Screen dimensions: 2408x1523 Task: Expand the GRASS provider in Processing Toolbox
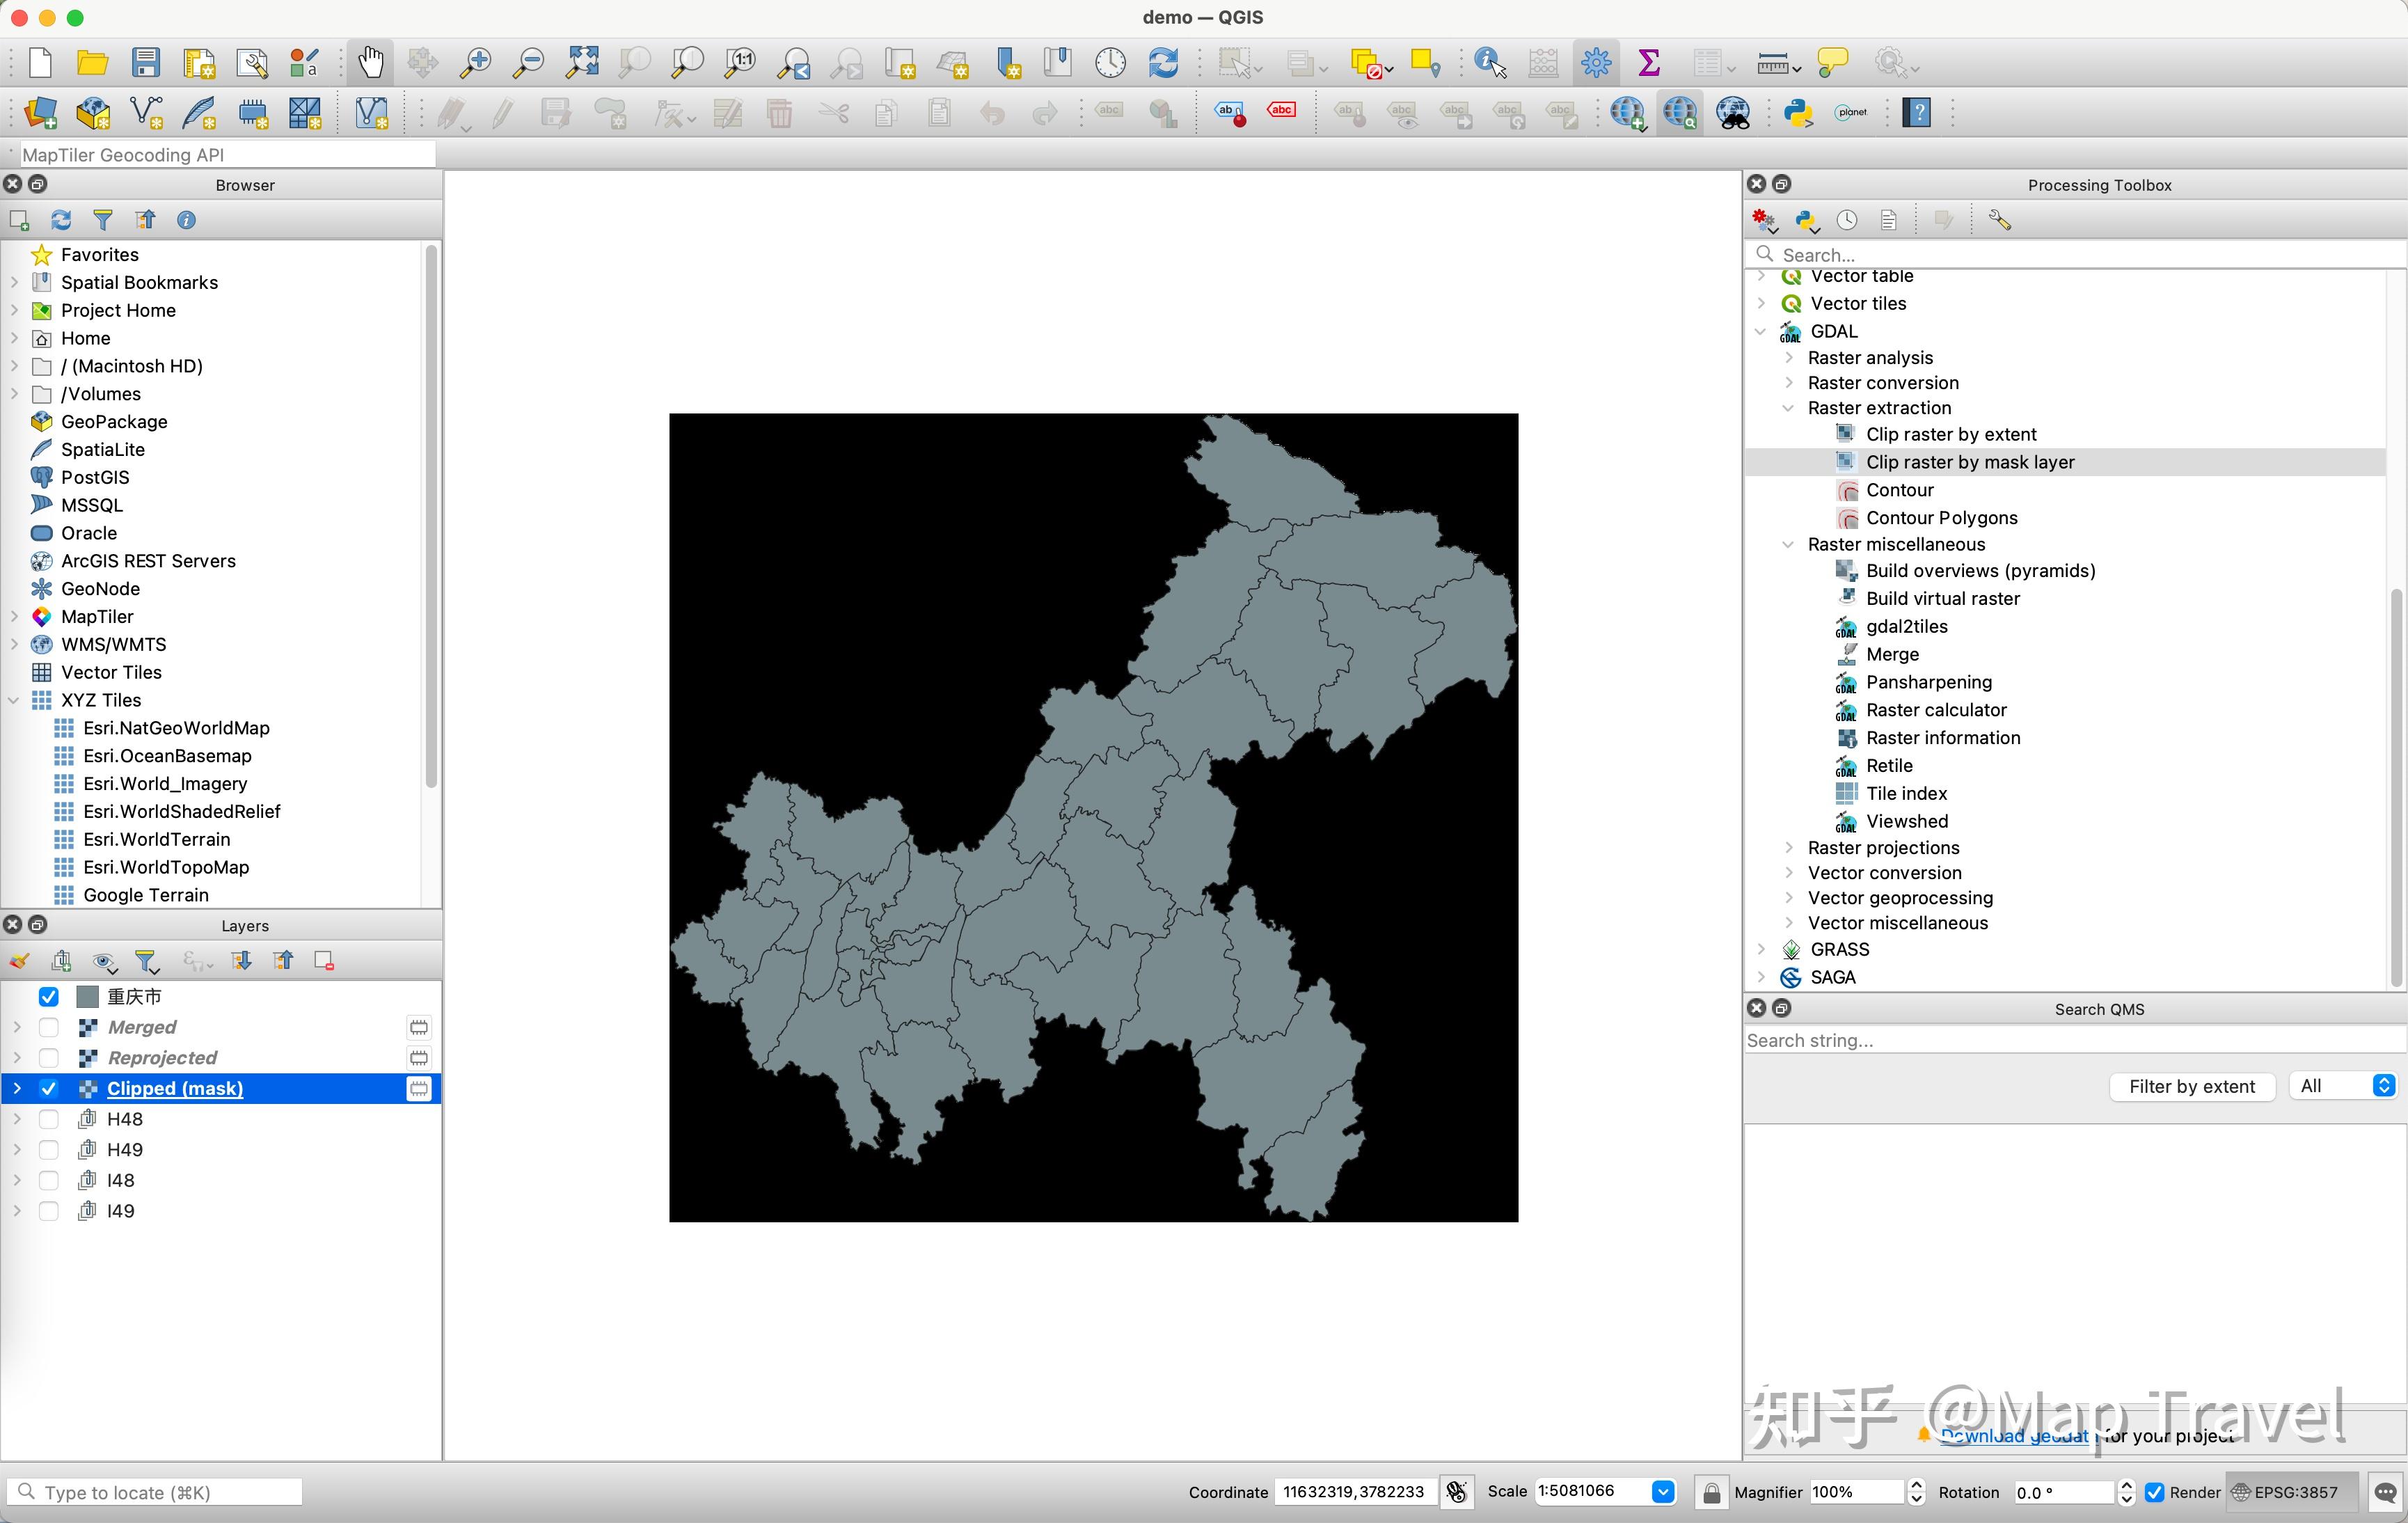pyautogui.click(x=1762, y=949)
